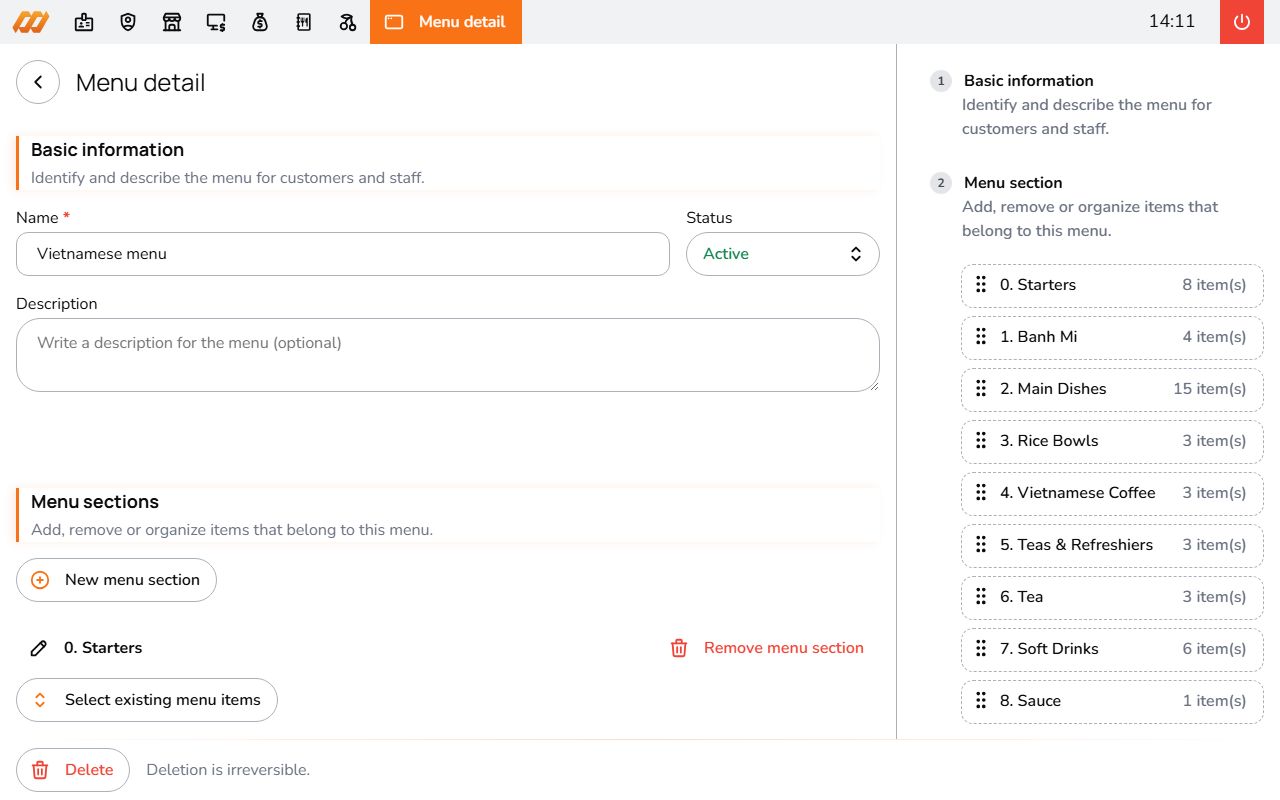Click the Description text area
The width and height of the screenshot is (1280, 800).
click(x=448, y=355)
